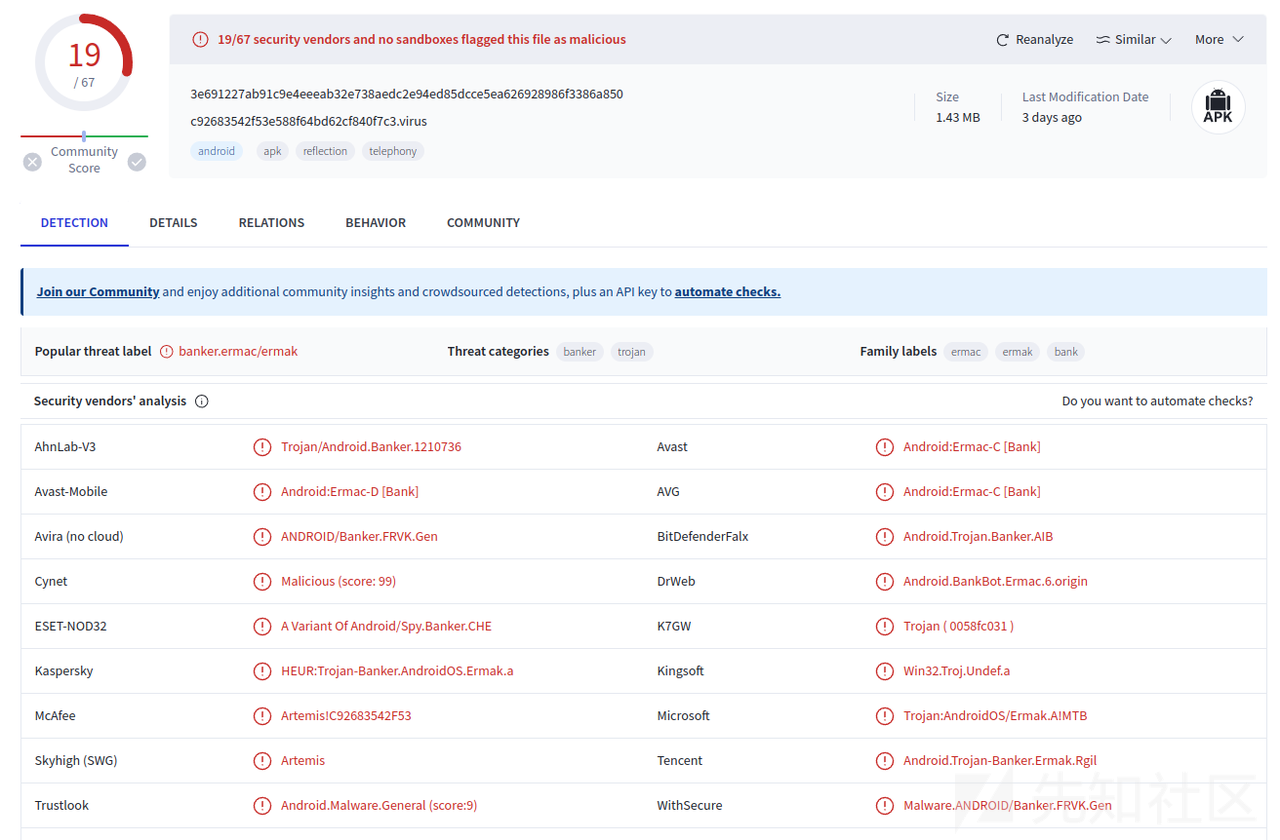Open the RELATIONS tab
Viewport: 1280px width, 840px height.
click(x=271, y=223)
